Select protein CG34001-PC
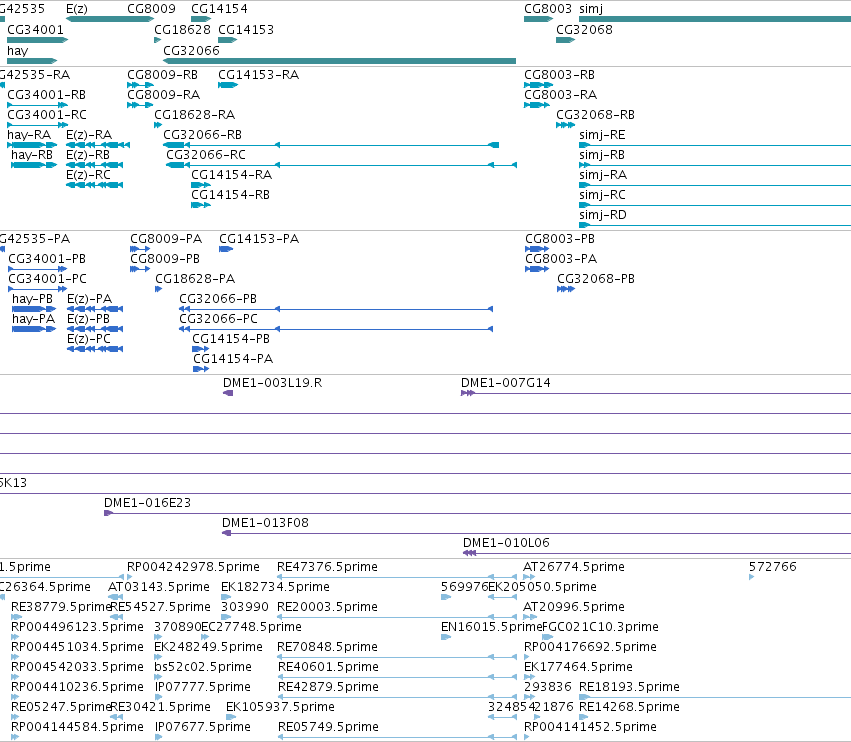 (x=47, y=278)
